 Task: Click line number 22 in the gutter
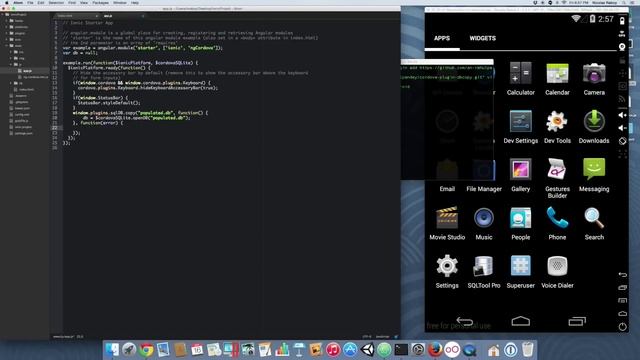coord(55,128)
